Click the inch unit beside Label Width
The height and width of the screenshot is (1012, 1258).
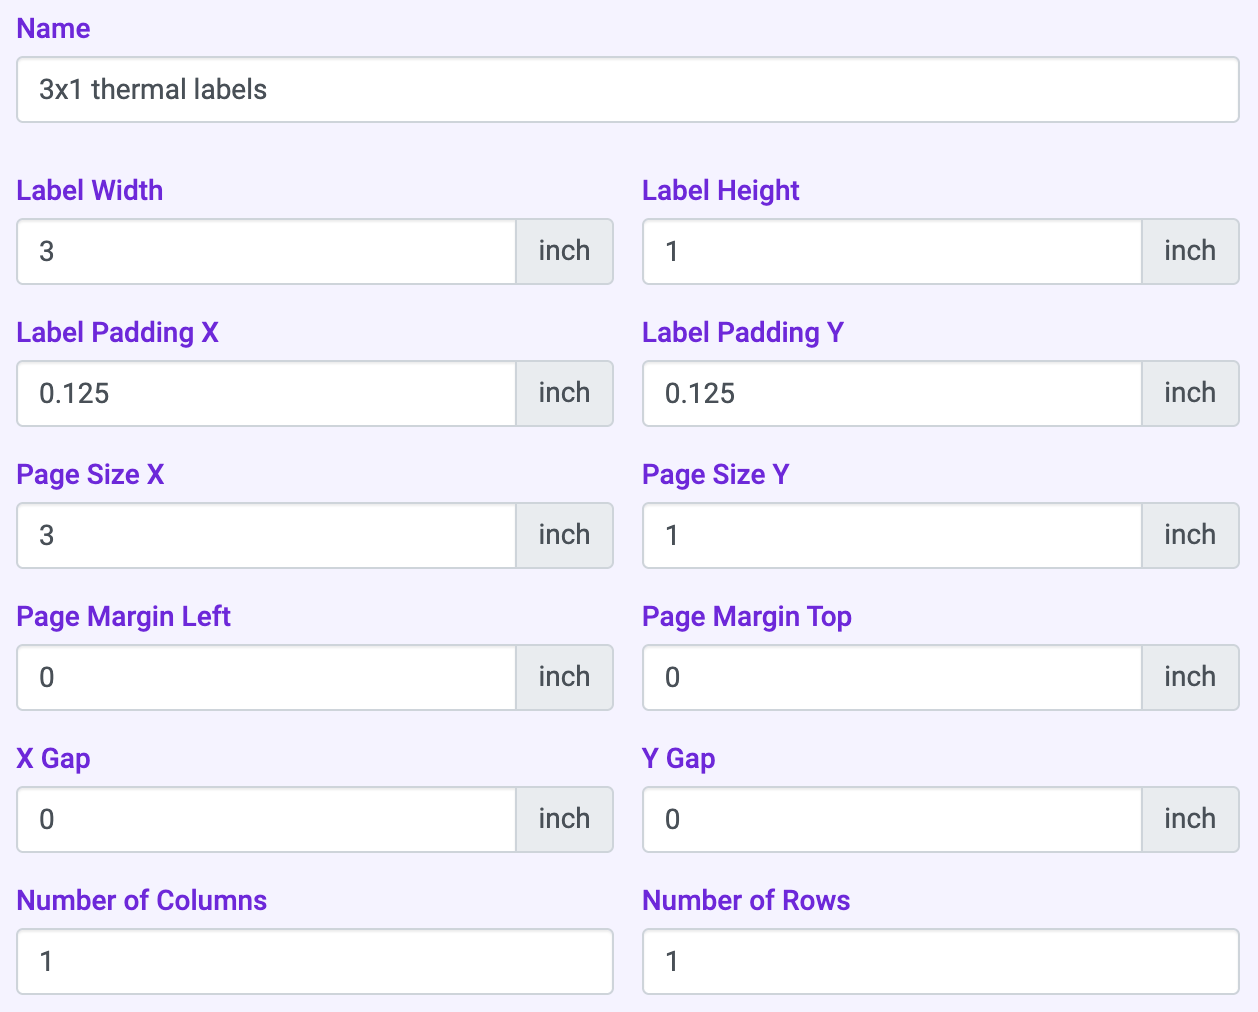click(x=564, y=252)
